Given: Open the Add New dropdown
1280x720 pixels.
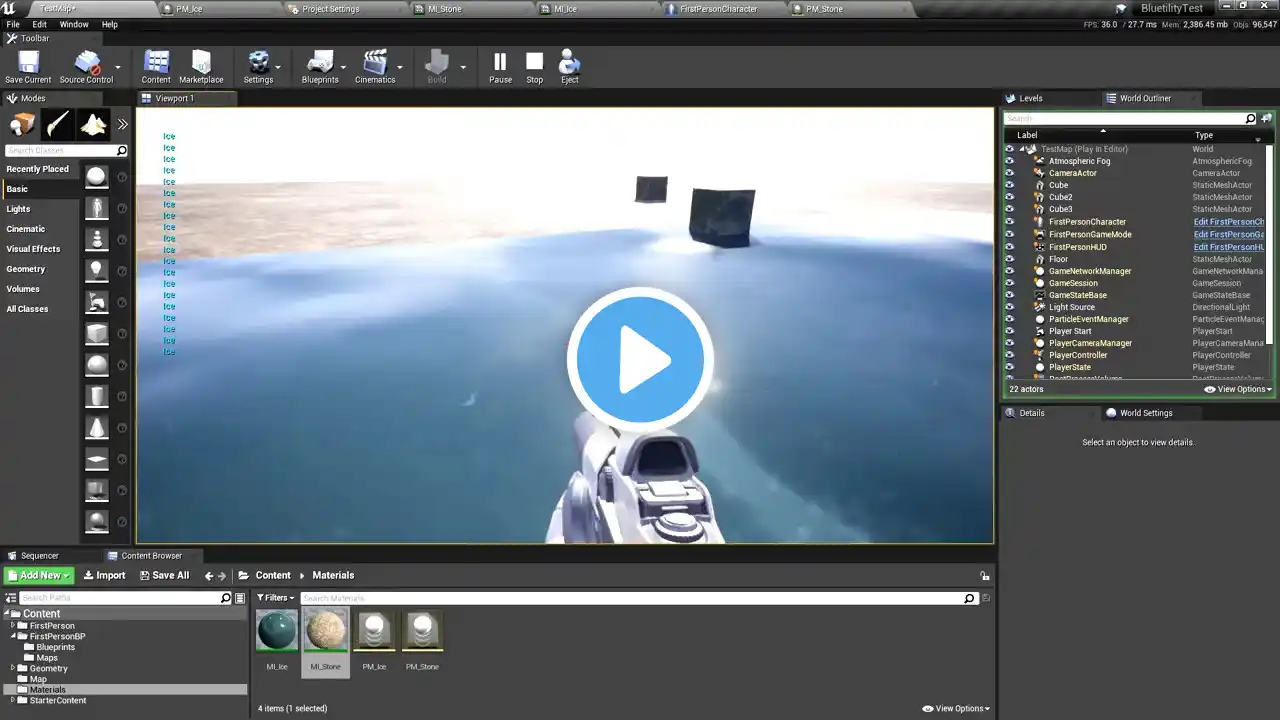Looking at the screenshot, I should [x=38, y=576].
